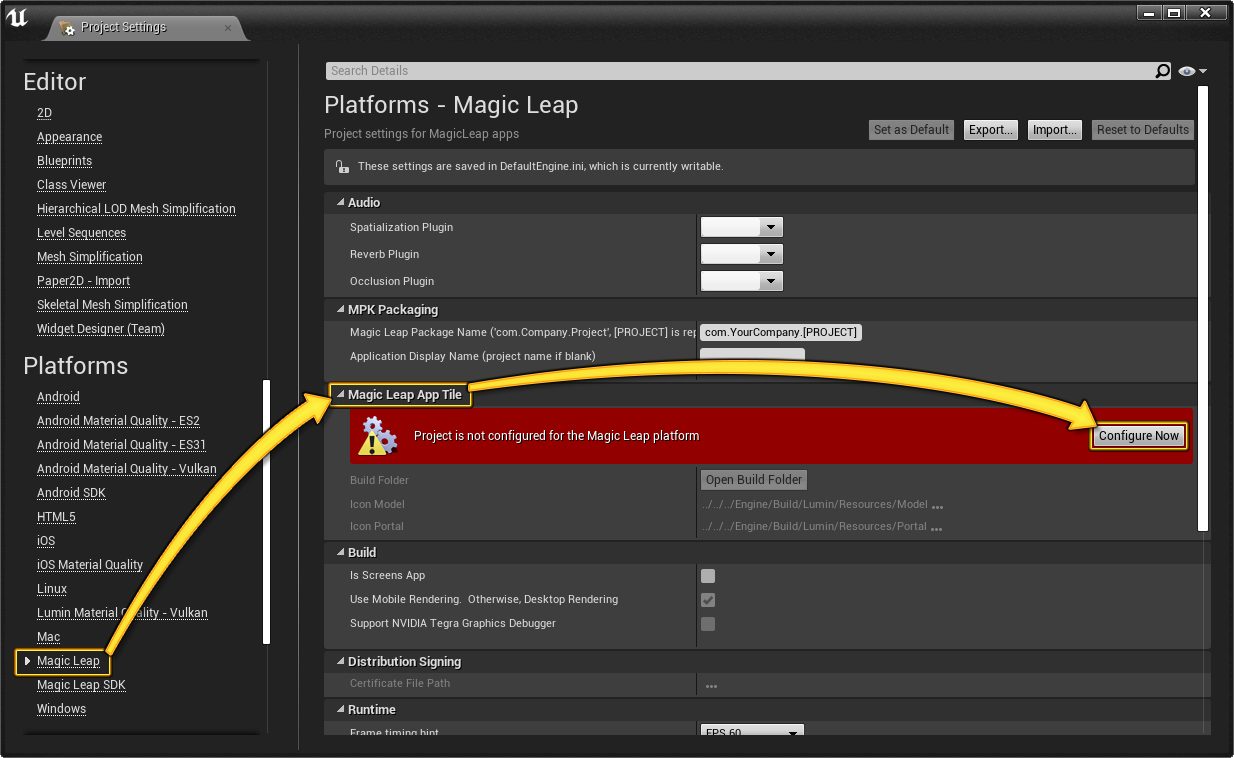Select Android SDK settings
The image size is (1234, 758).
71,493
